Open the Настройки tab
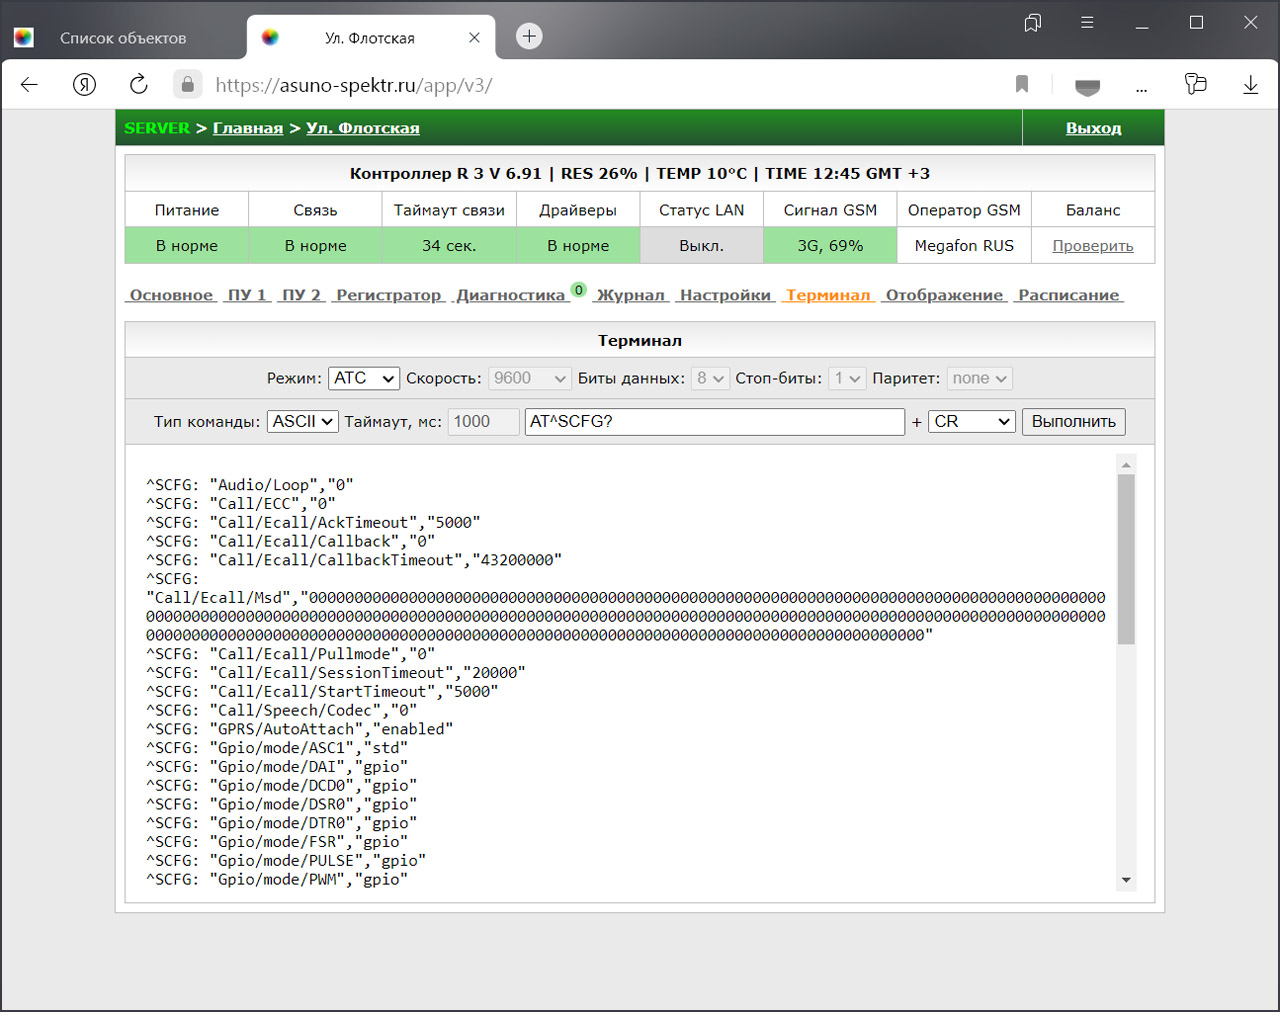 click(x=725, y=295)
